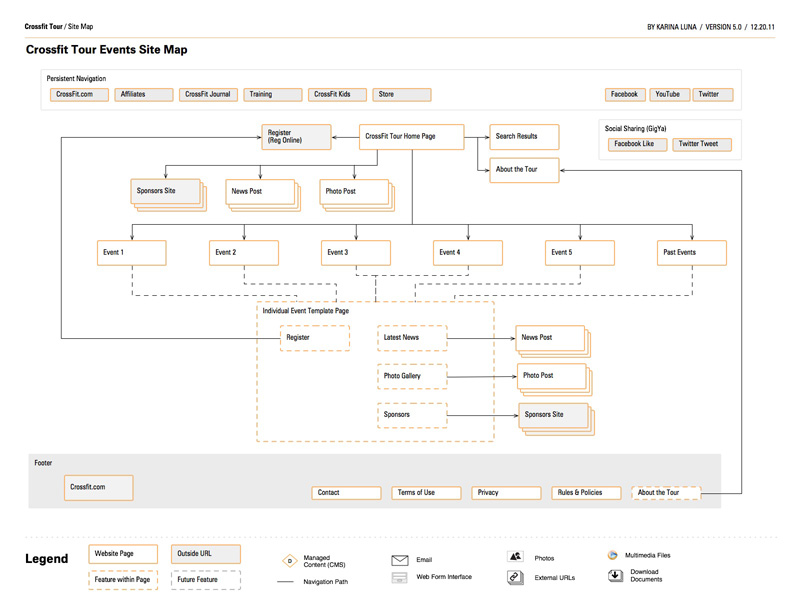Click the "Navigation Path" legend label

click(x=326, y=582)
